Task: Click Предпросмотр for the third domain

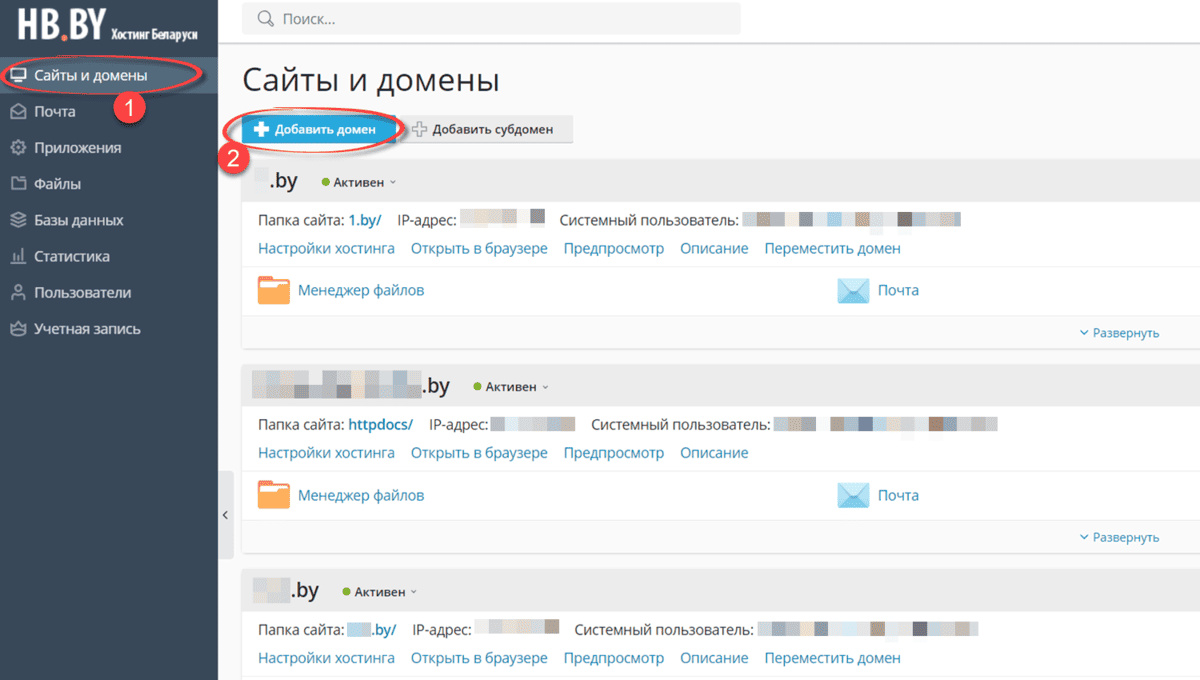Action: click(x=614, y=658)
